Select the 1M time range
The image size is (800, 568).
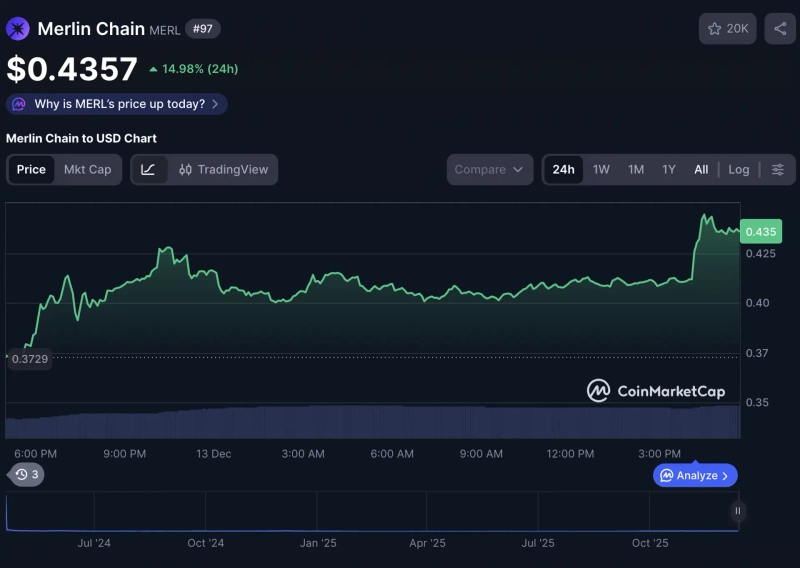point(636,169)
